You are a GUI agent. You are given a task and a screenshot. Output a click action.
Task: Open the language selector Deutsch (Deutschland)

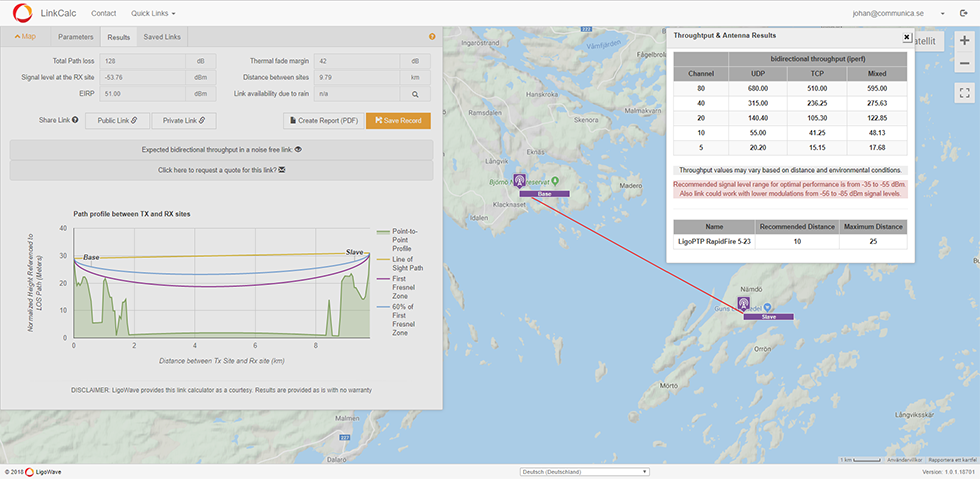585,471
